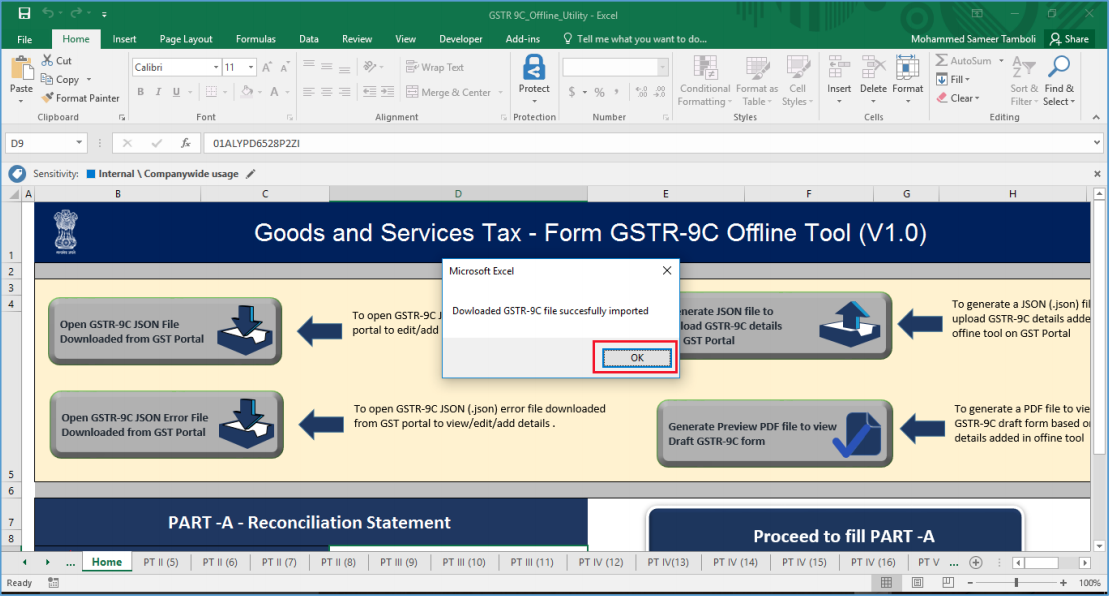Open the Font name dropdown showing Calibri
The image size is (1111, 597).
click(215, 67)
